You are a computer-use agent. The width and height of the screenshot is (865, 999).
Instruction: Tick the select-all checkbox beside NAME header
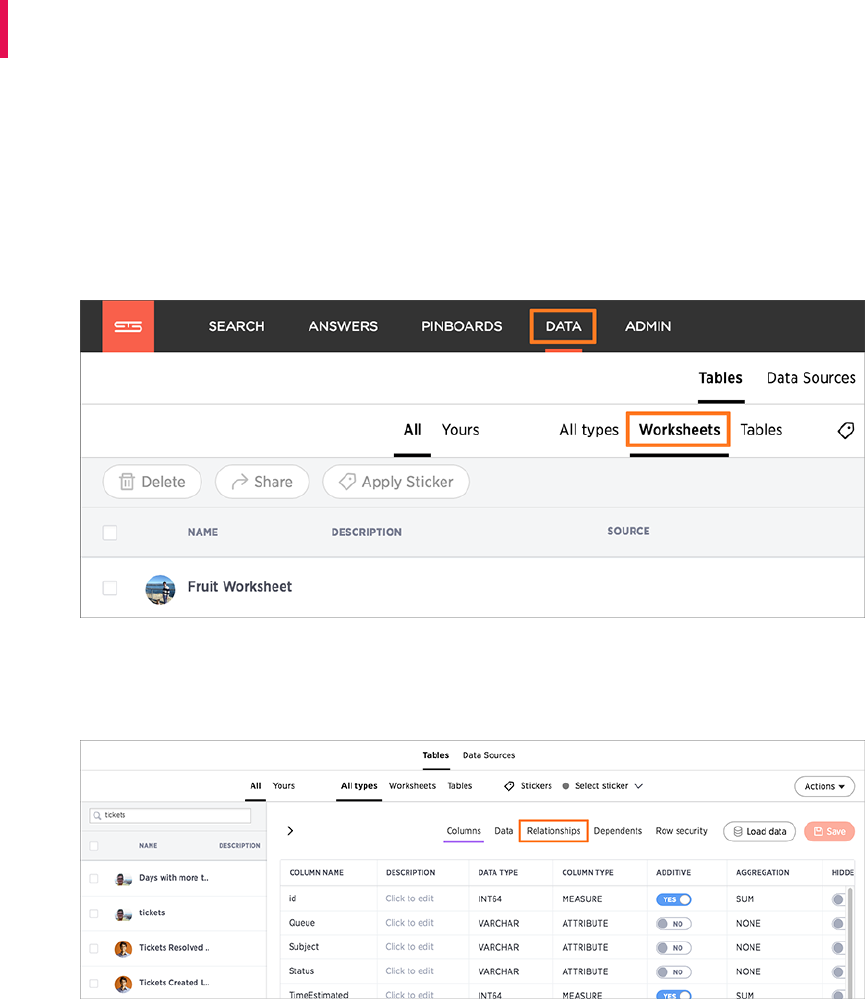point(110,533)
